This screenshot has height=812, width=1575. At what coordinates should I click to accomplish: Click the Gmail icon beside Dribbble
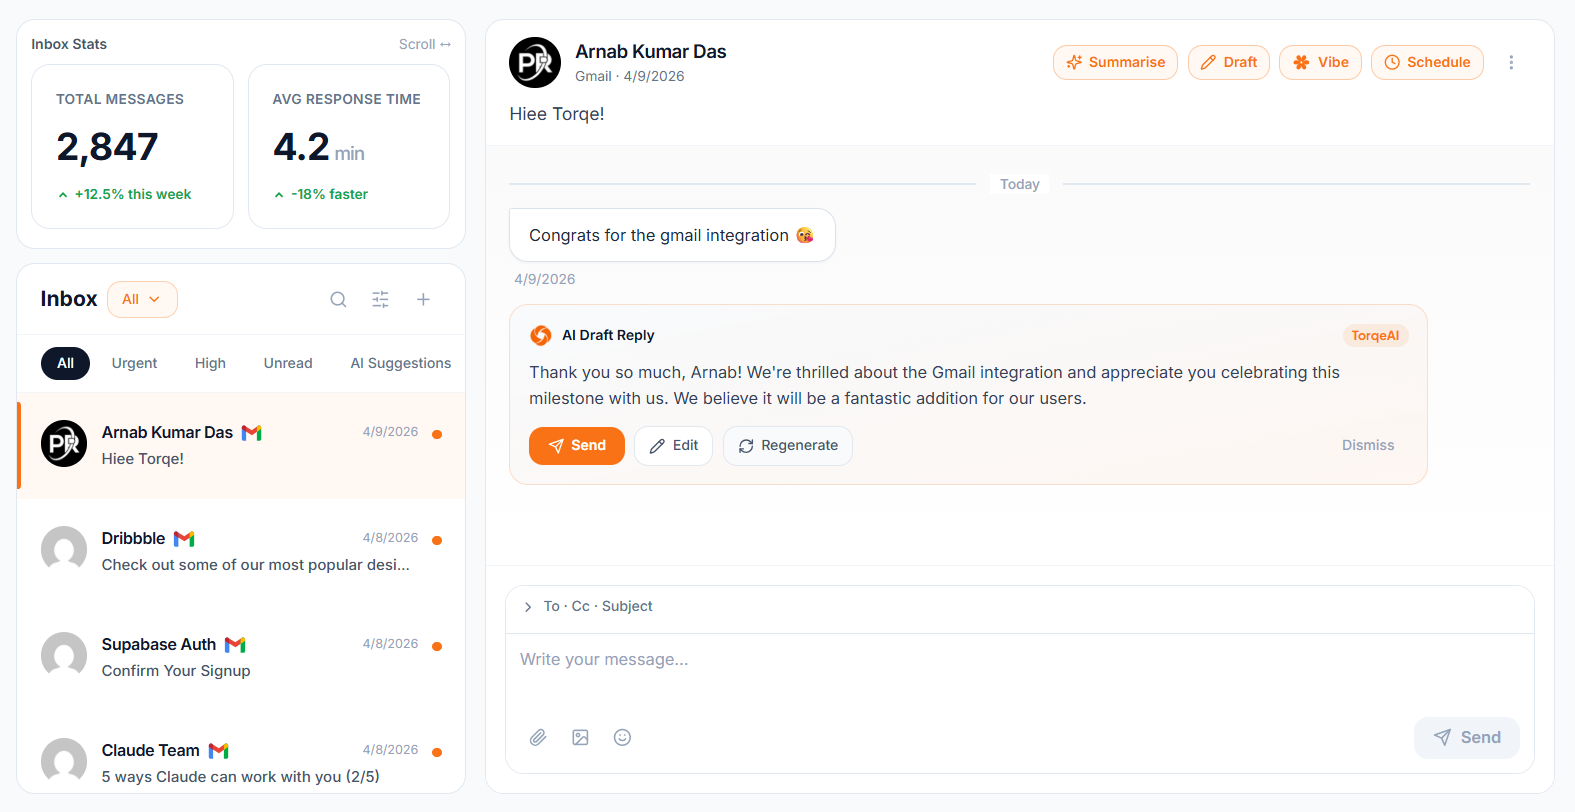(184, 539)
